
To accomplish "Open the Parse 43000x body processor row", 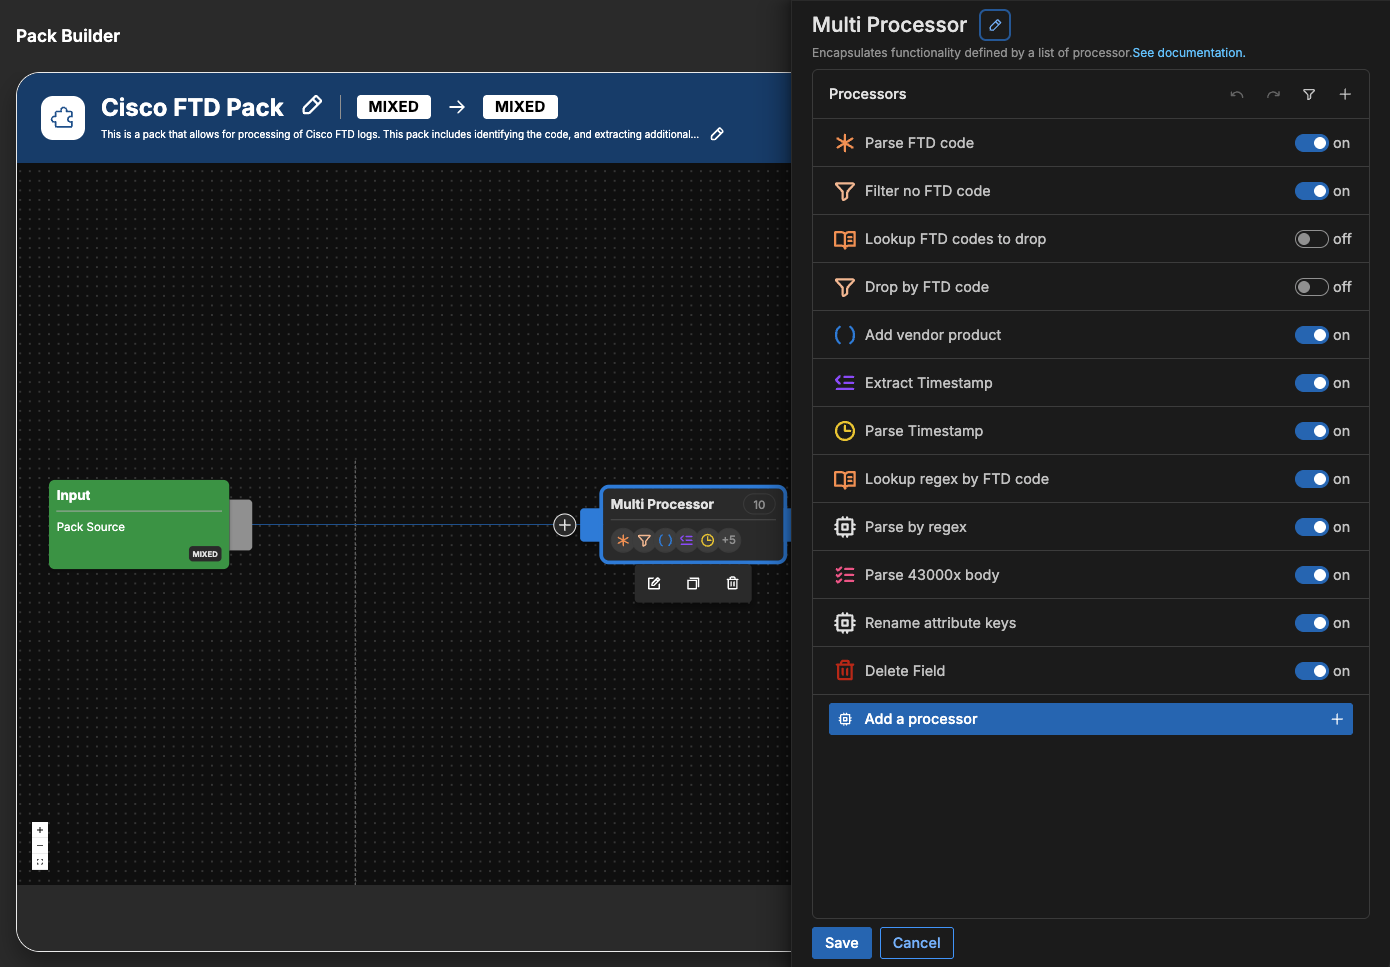I will 1090,575.
